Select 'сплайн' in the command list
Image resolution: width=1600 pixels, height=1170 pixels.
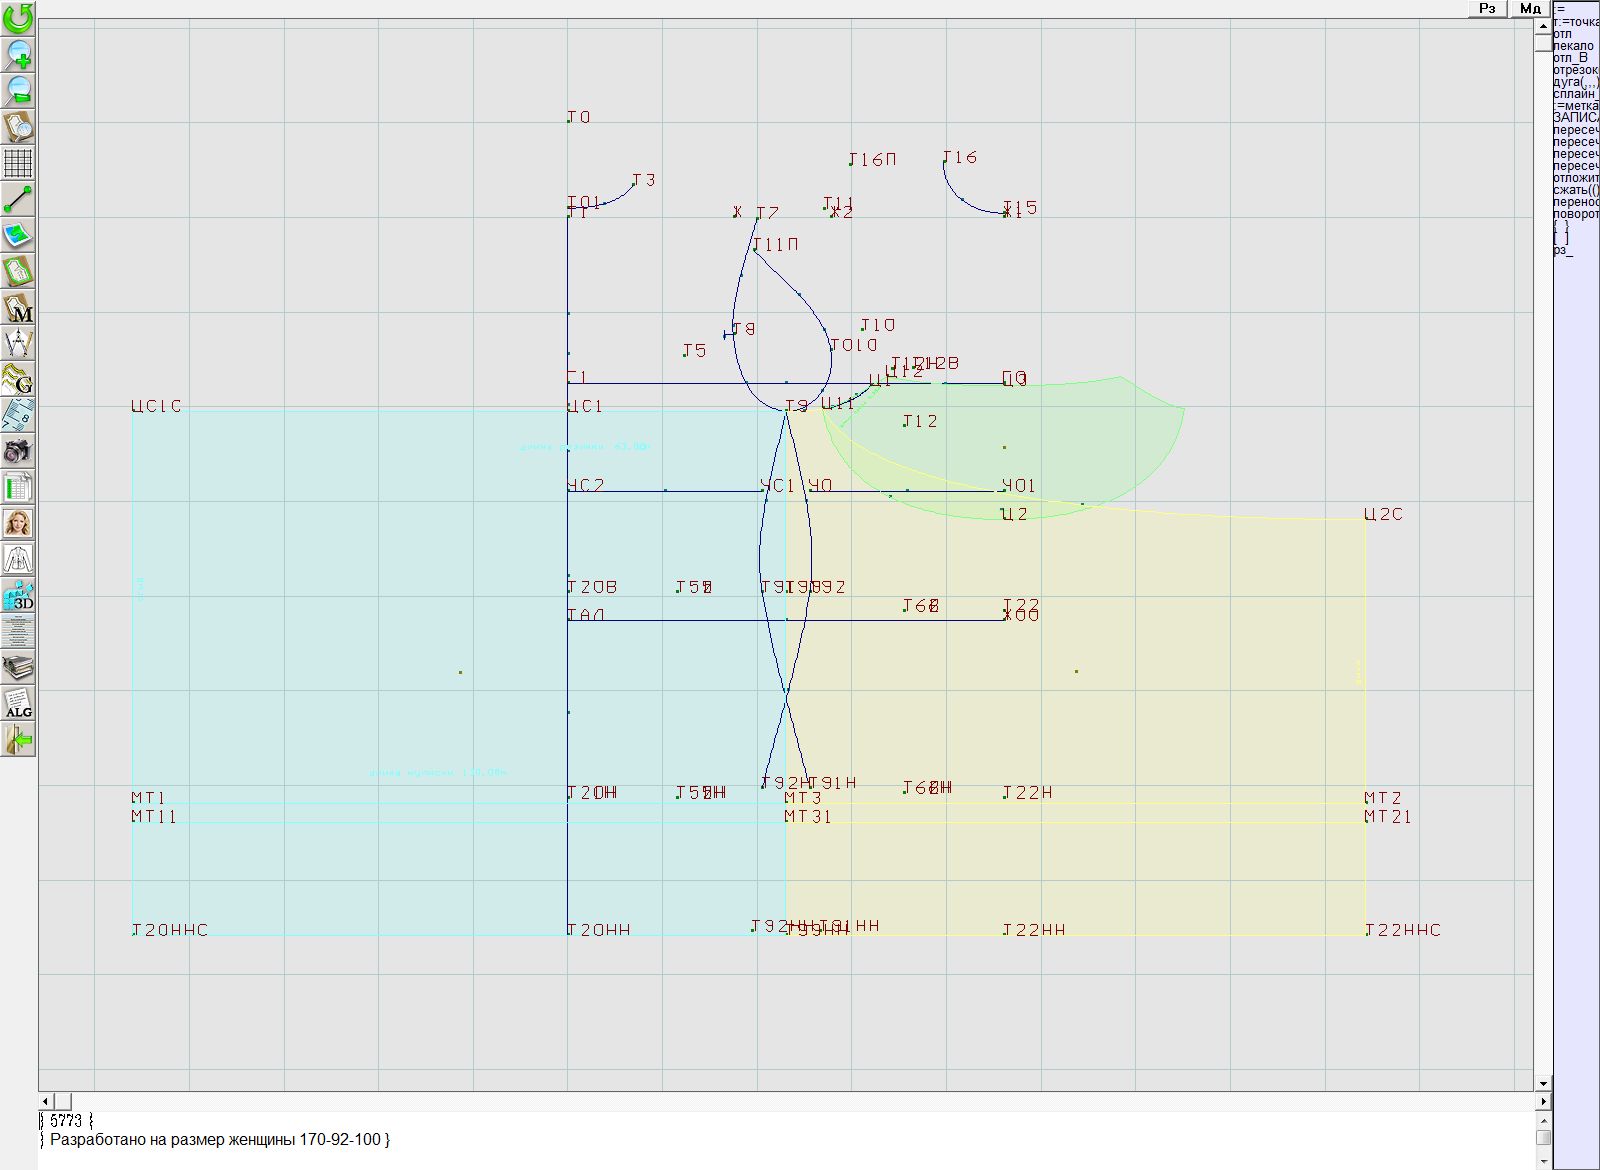1574,94
